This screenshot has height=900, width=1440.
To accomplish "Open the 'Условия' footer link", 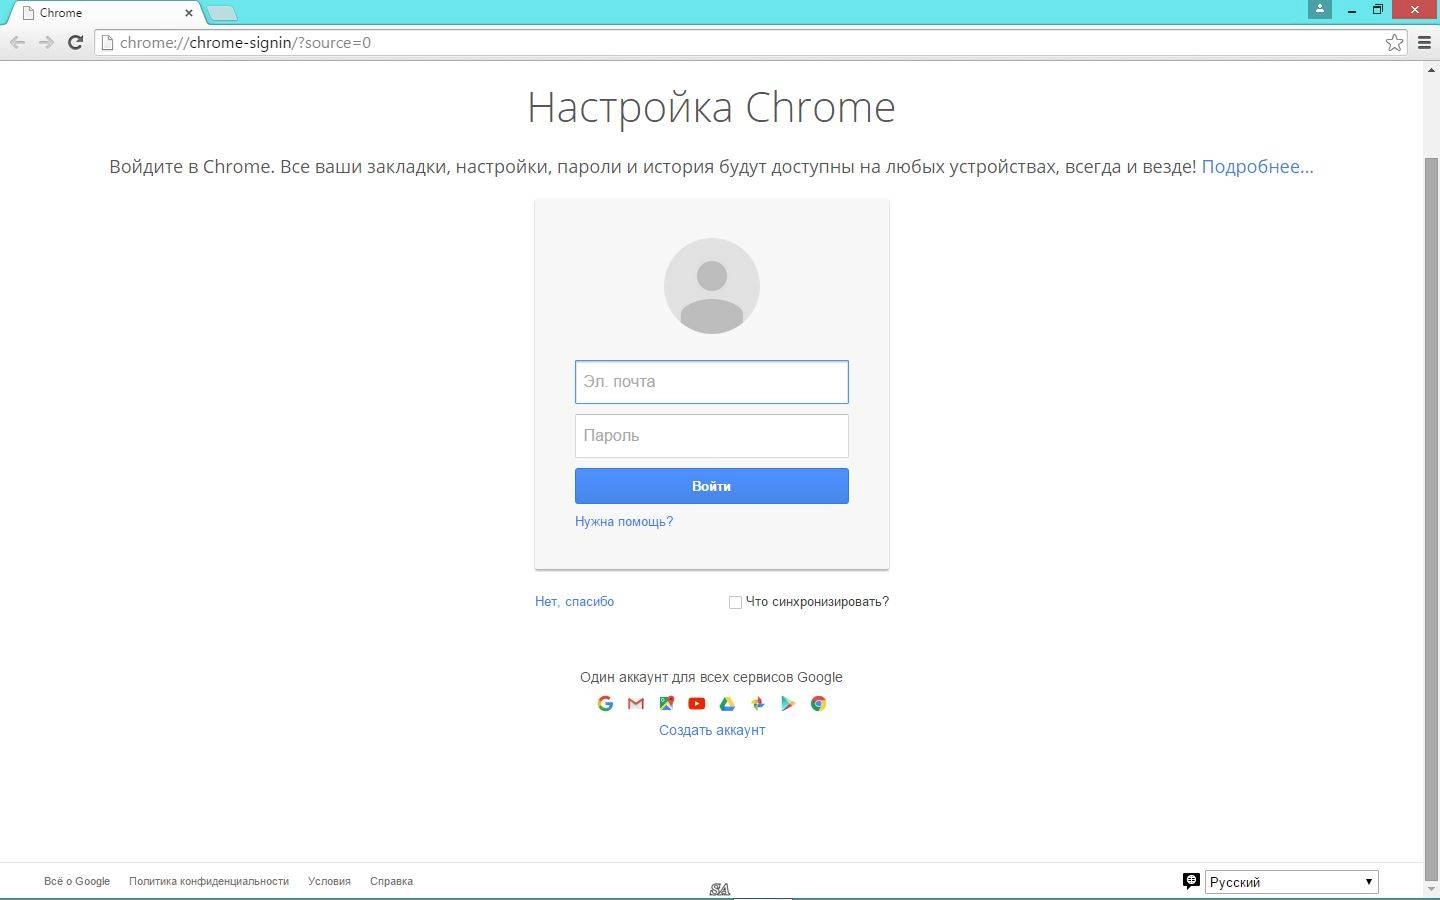I will coord(329,881).
